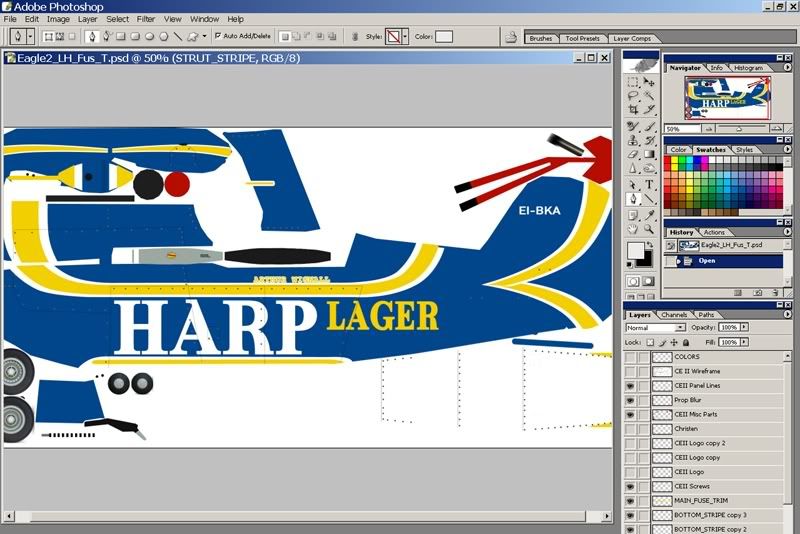Screen dimensions: 800x534
Task: Select the Zoom magnifier tool
Action: click(649, 230)
